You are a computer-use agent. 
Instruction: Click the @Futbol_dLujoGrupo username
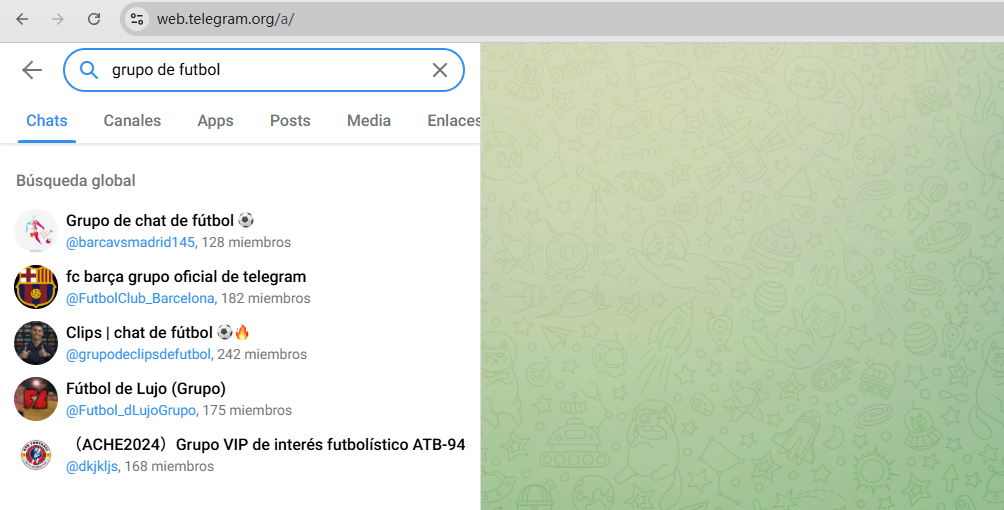(x=131, y=410)
